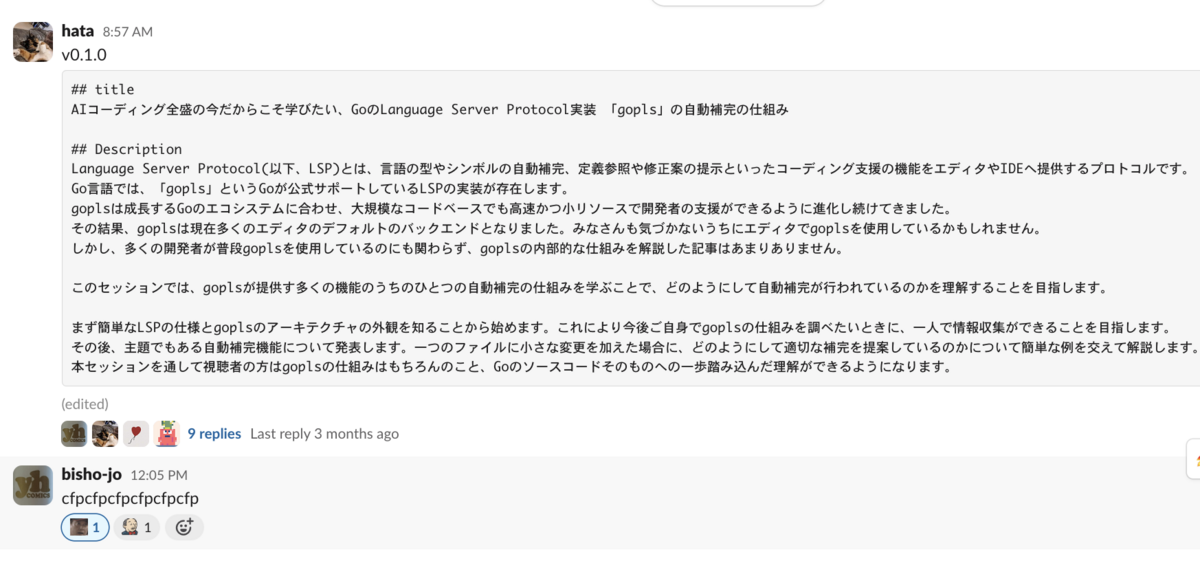The height and width of the screenshot is (561, 1200).
Task: Open bisho-jo's profile avatar
Action: (32, 485)
